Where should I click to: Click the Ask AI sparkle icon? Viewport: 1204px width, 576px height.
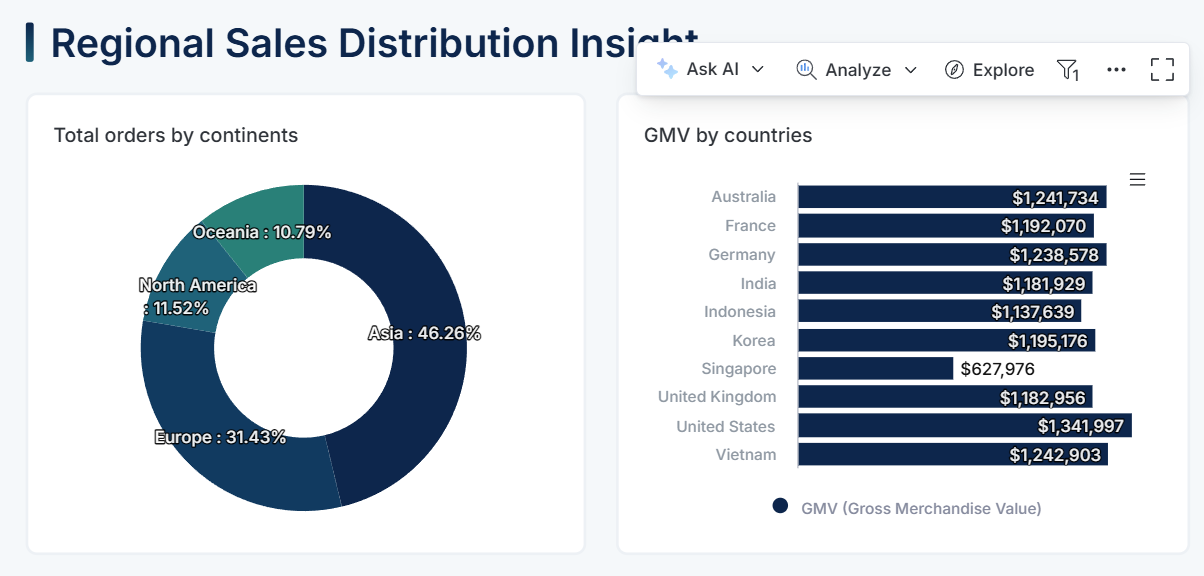point(667,69)
